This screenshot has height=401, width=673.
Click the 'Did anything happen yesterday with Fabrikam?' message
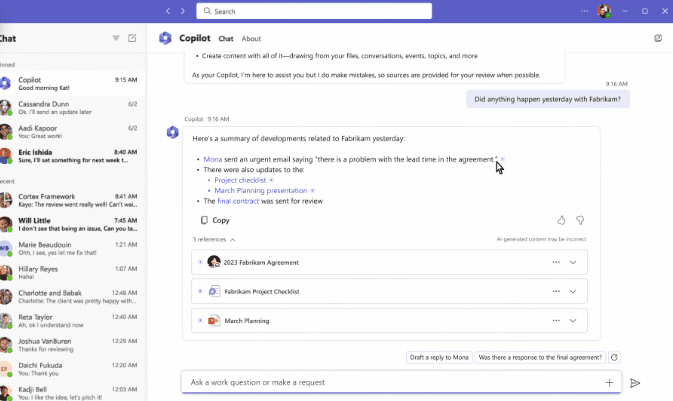(x=548, y=99)
